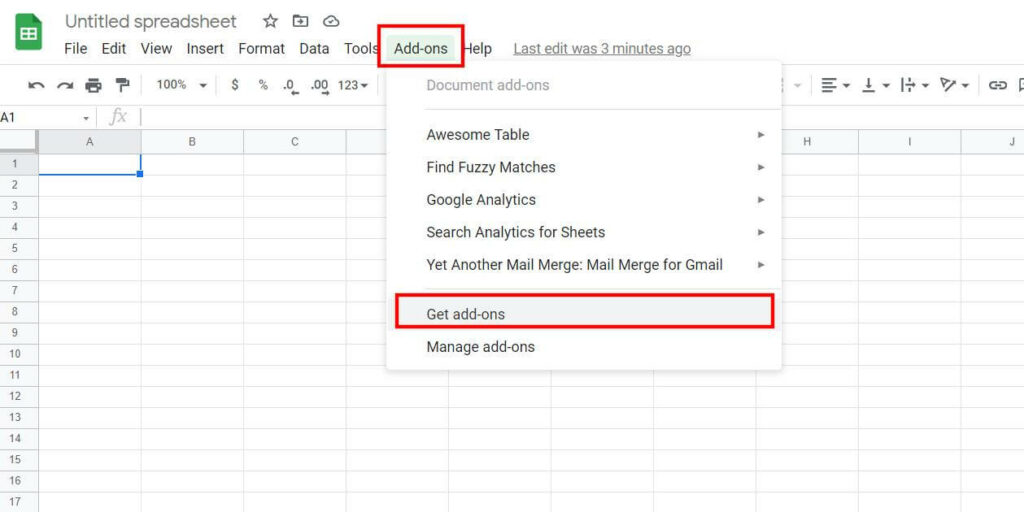Decrease decimal places
The width and height of the screenshot is (1024, 512).
coord(290,86)
